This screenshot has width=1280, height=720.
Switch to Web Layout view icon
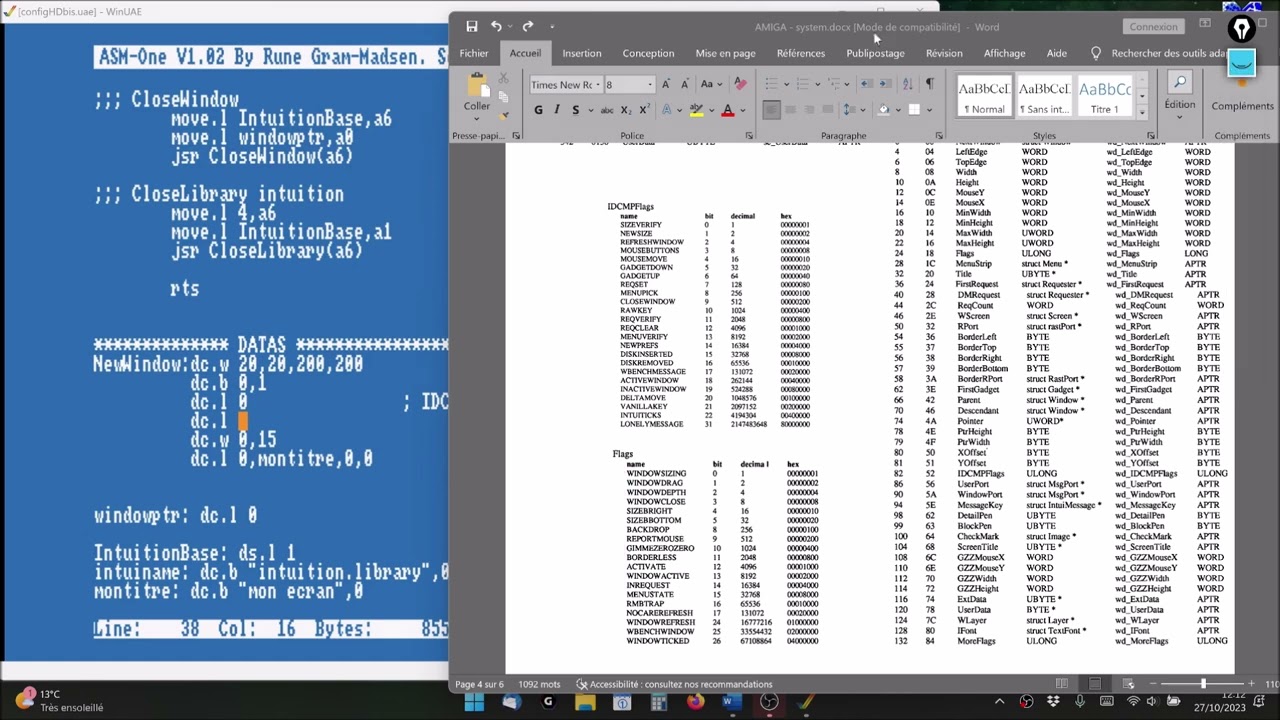[x=1129, y=684]
